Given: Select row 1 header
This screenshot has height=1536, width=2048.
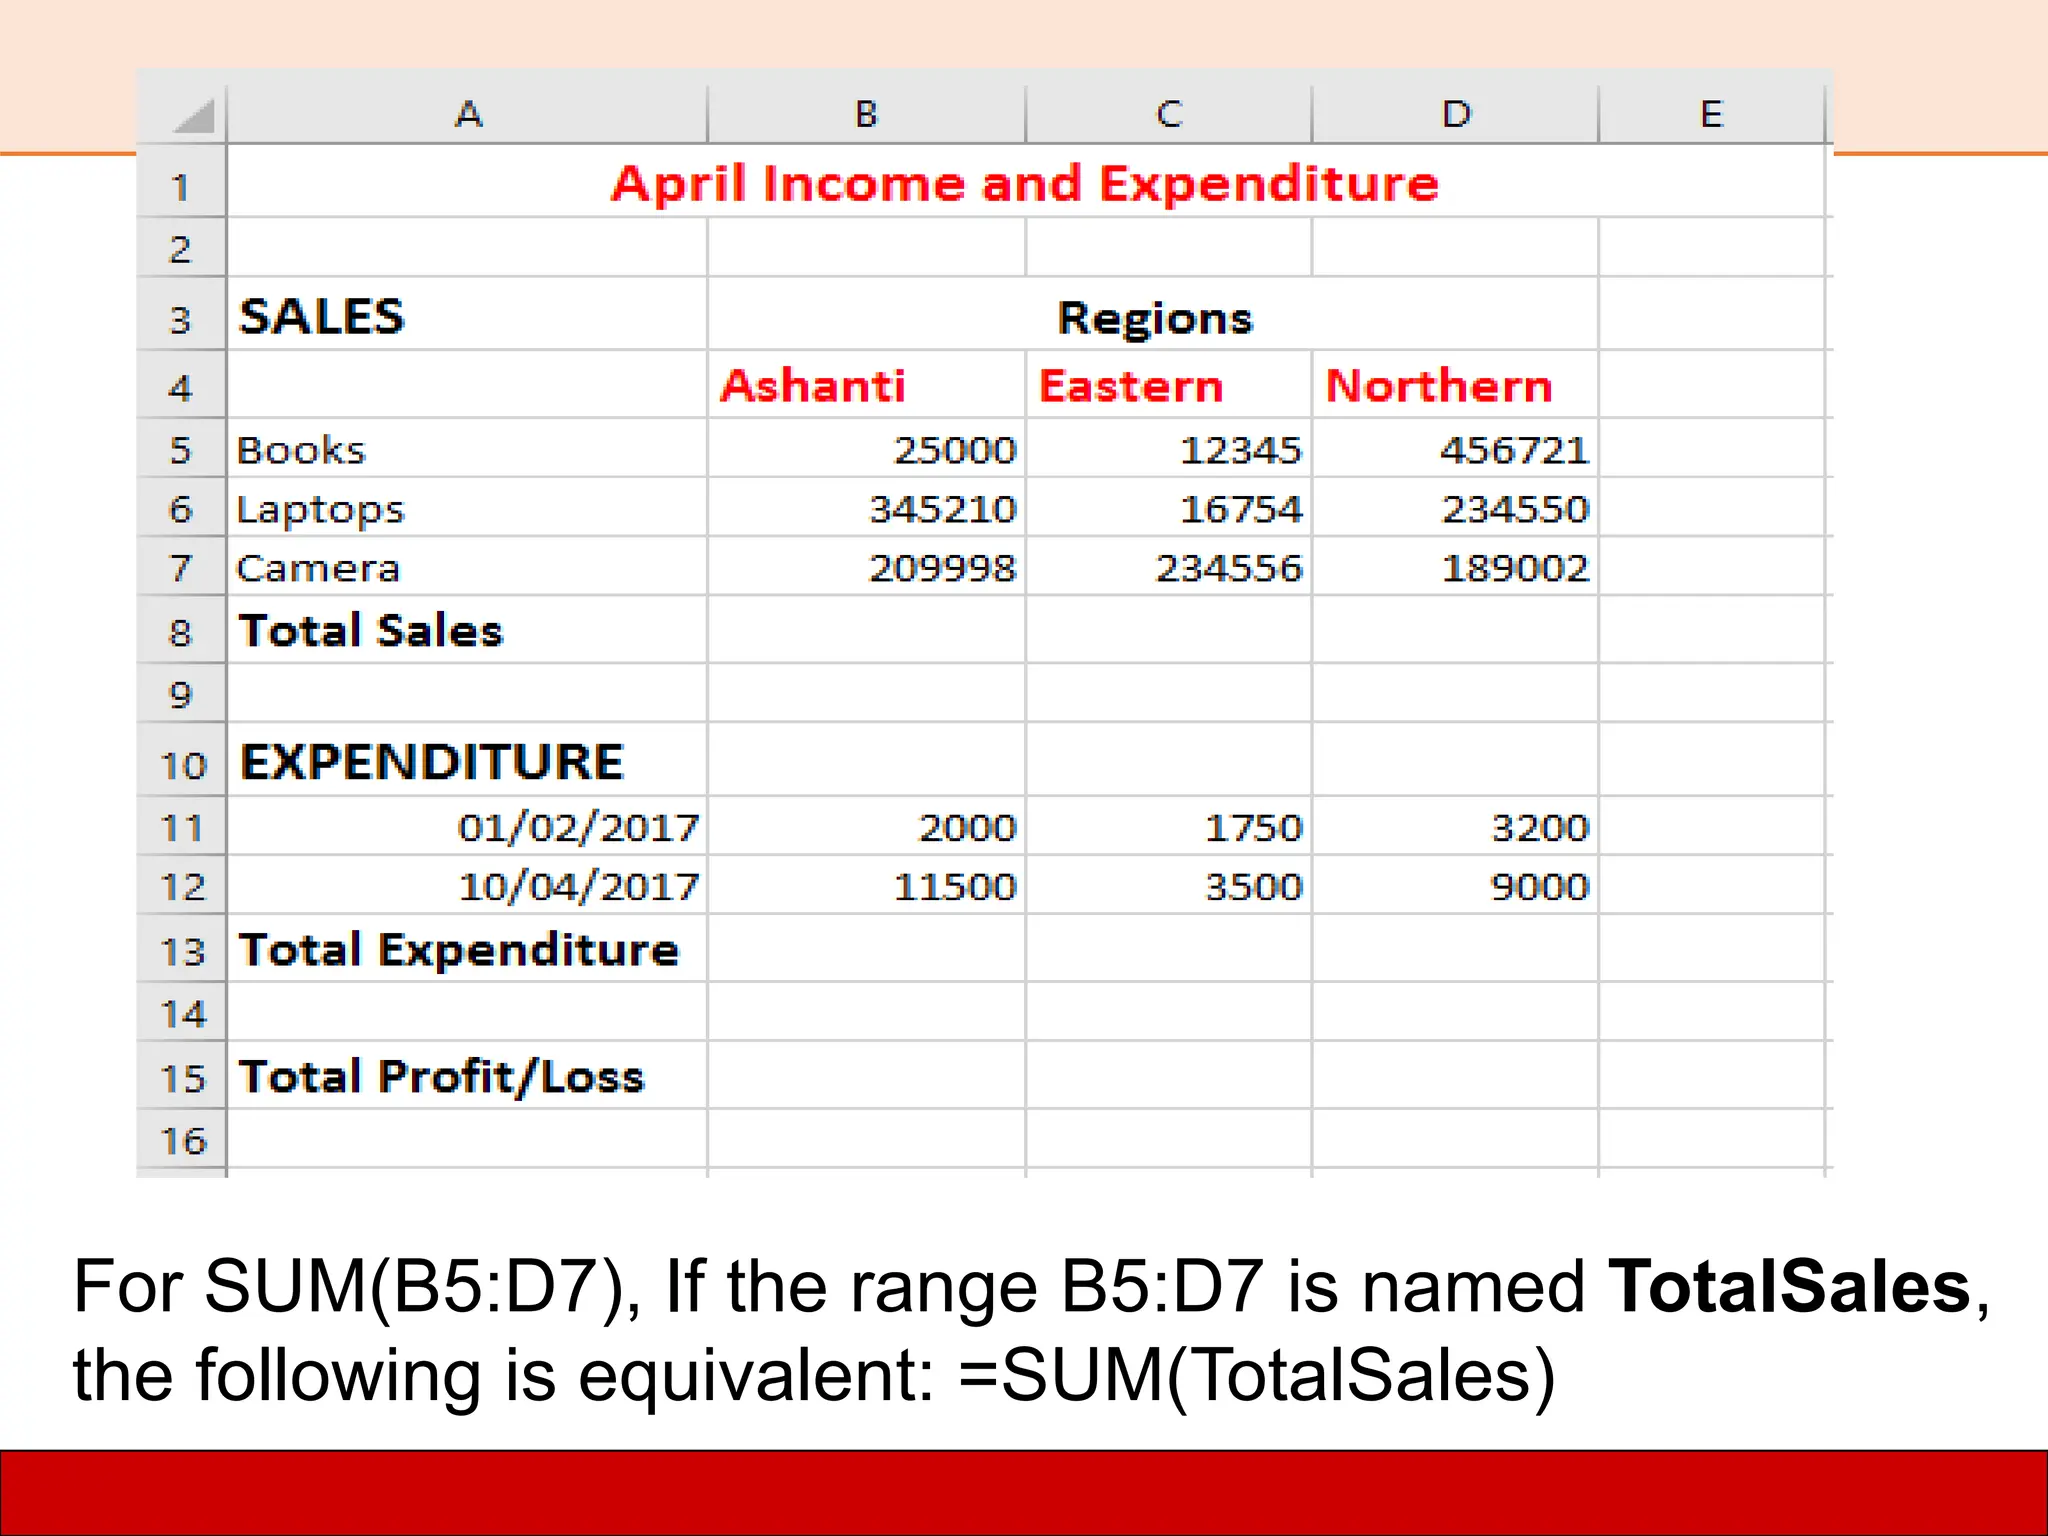Looking at the screenshot, I should click(x=181, y=182).
